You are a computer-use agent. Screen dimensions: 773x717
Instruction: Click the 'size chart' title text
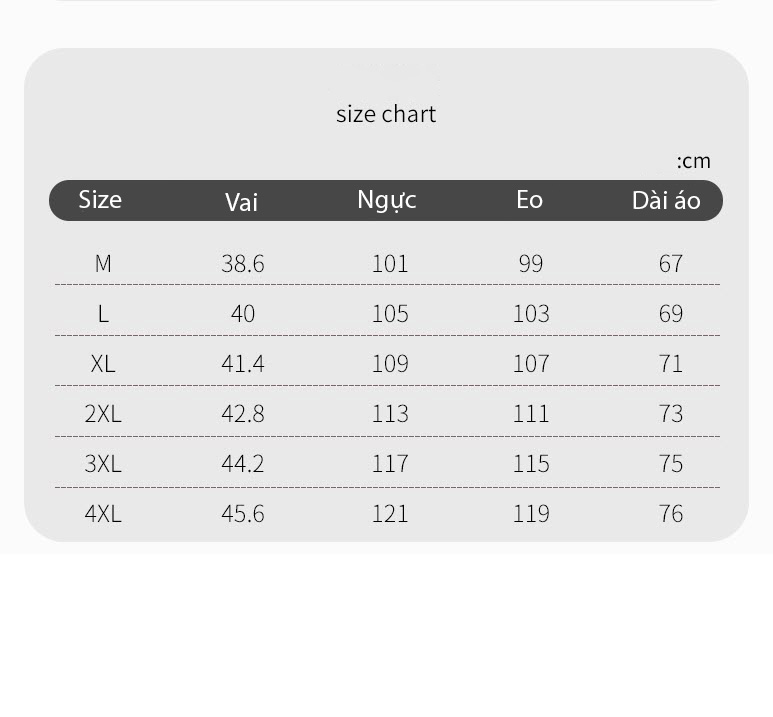tap(386, 114)
